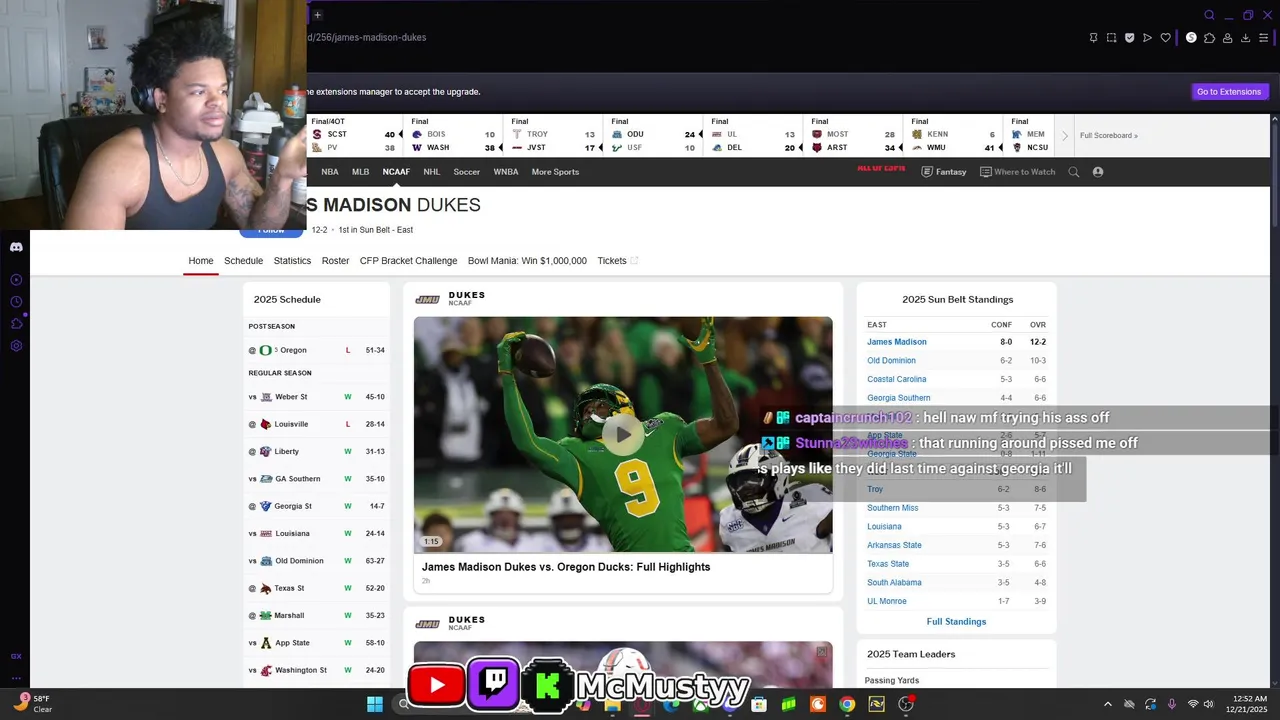Open the taskbar clock showing 12:52 AM
The width and height of the screenshot is (1280, 720).
(x=1246, y=704)
